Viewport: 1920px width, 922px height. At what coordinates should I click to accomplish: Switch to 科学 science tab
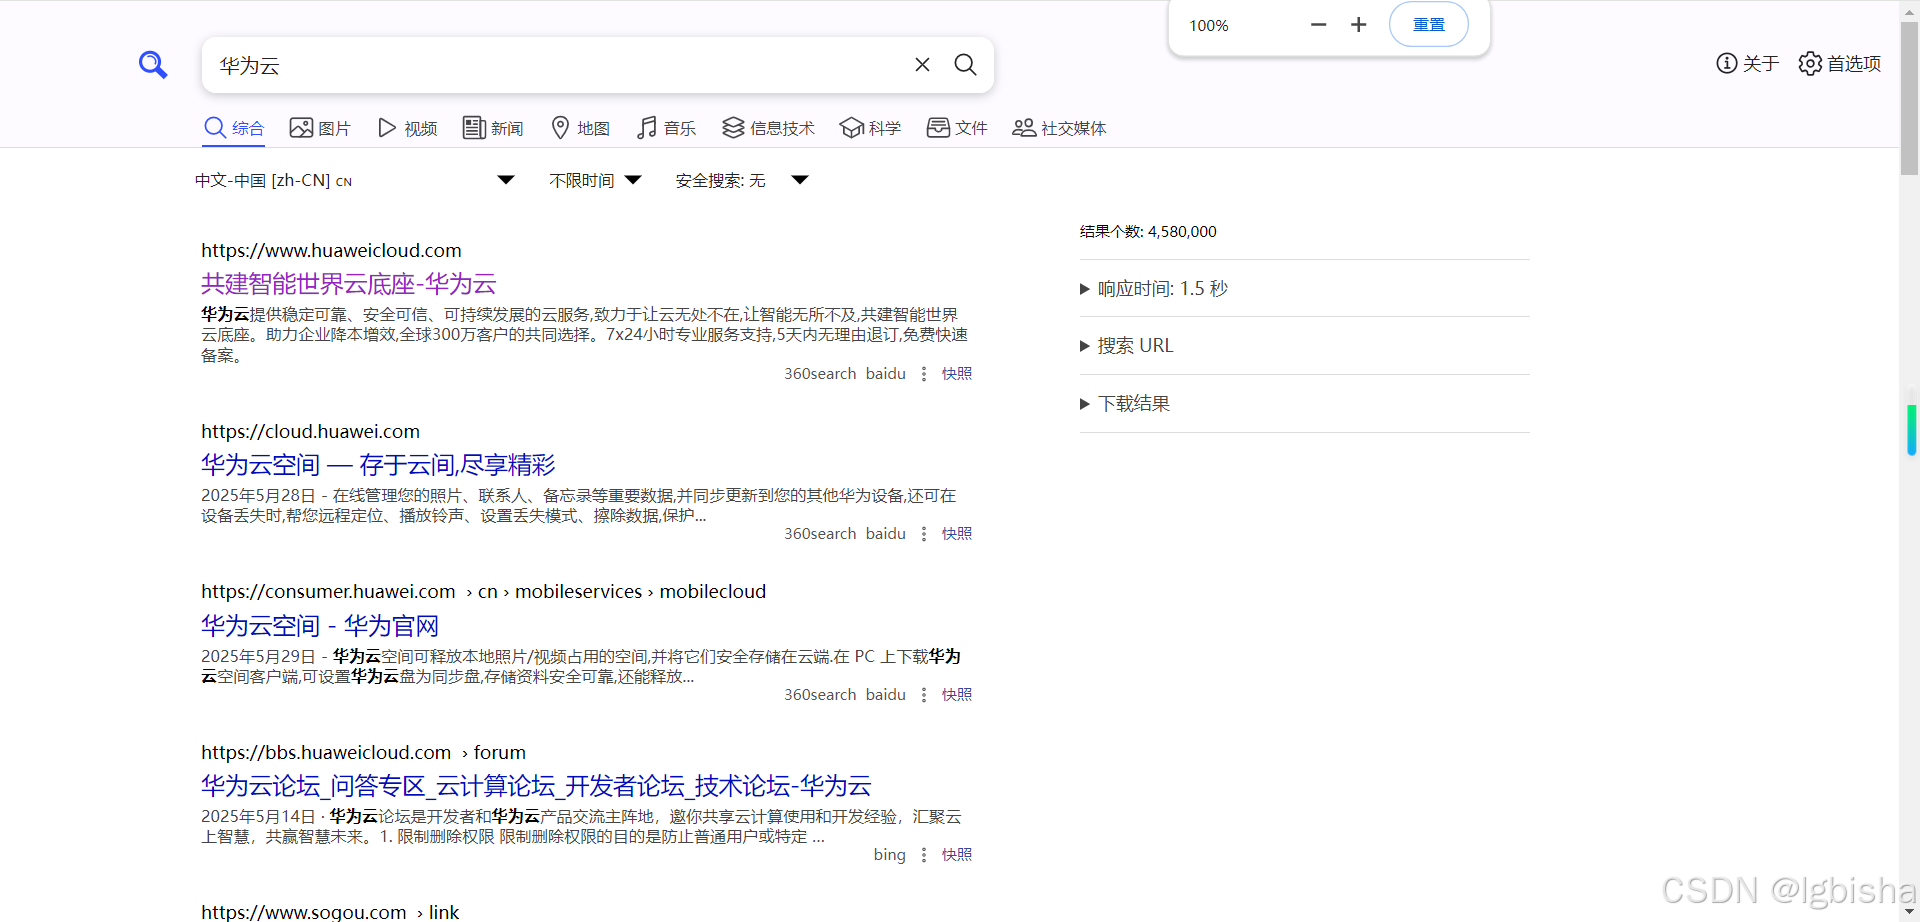(x=870, y=128)
